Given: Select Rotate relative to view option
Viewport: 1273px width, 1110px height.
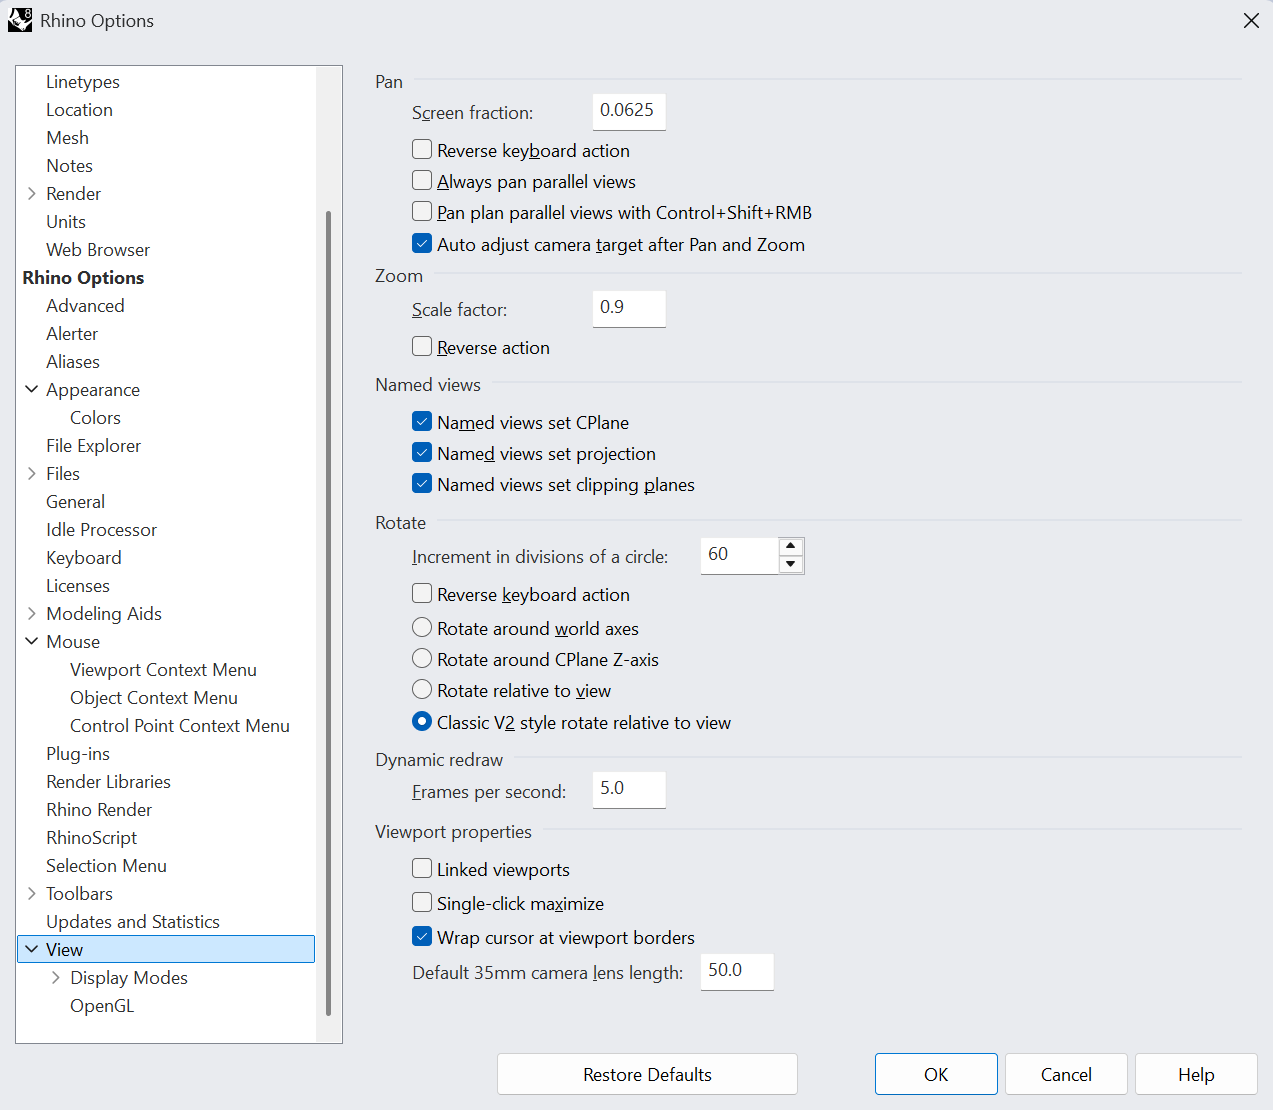Looking at the screenshot, I should tap(422, 690).
